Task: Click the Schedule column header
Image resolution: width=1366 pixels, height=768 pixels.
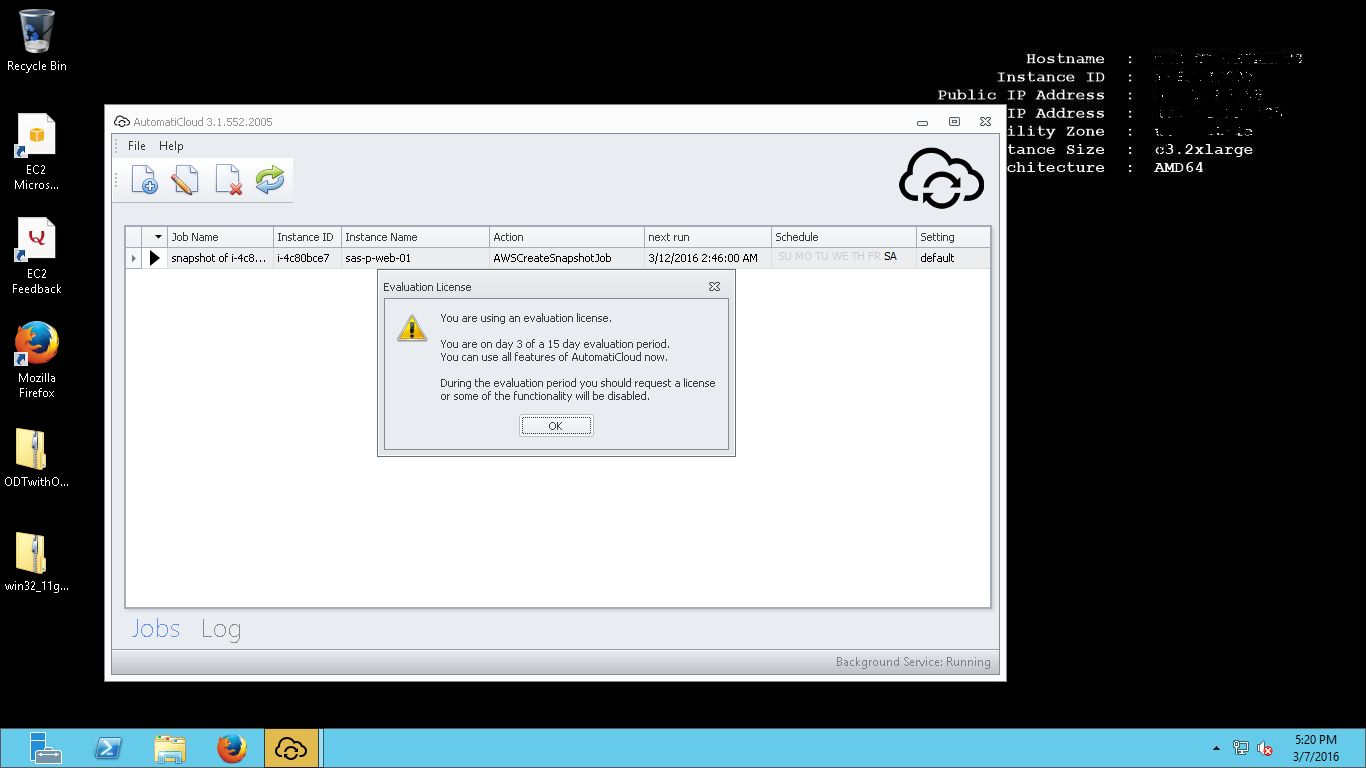Action: click(844, 237)
